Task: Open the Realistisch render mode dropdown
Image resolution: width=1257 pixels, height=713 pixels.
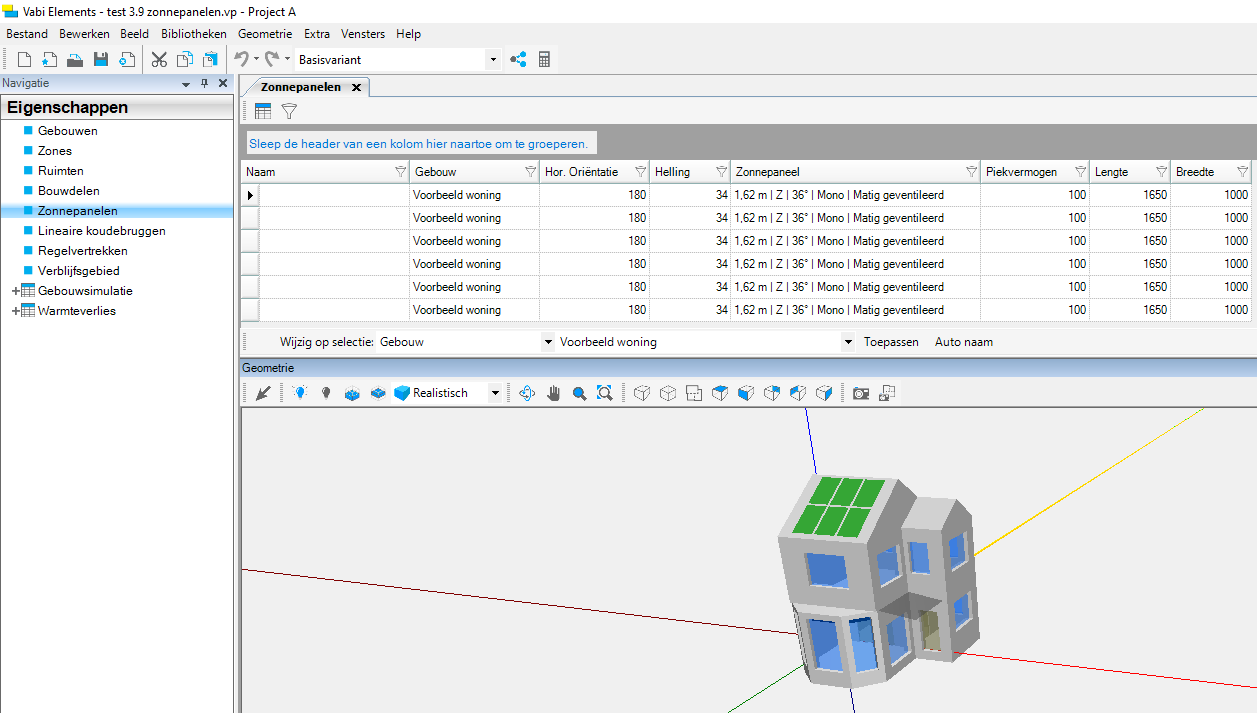Action: tap(494, 394)
